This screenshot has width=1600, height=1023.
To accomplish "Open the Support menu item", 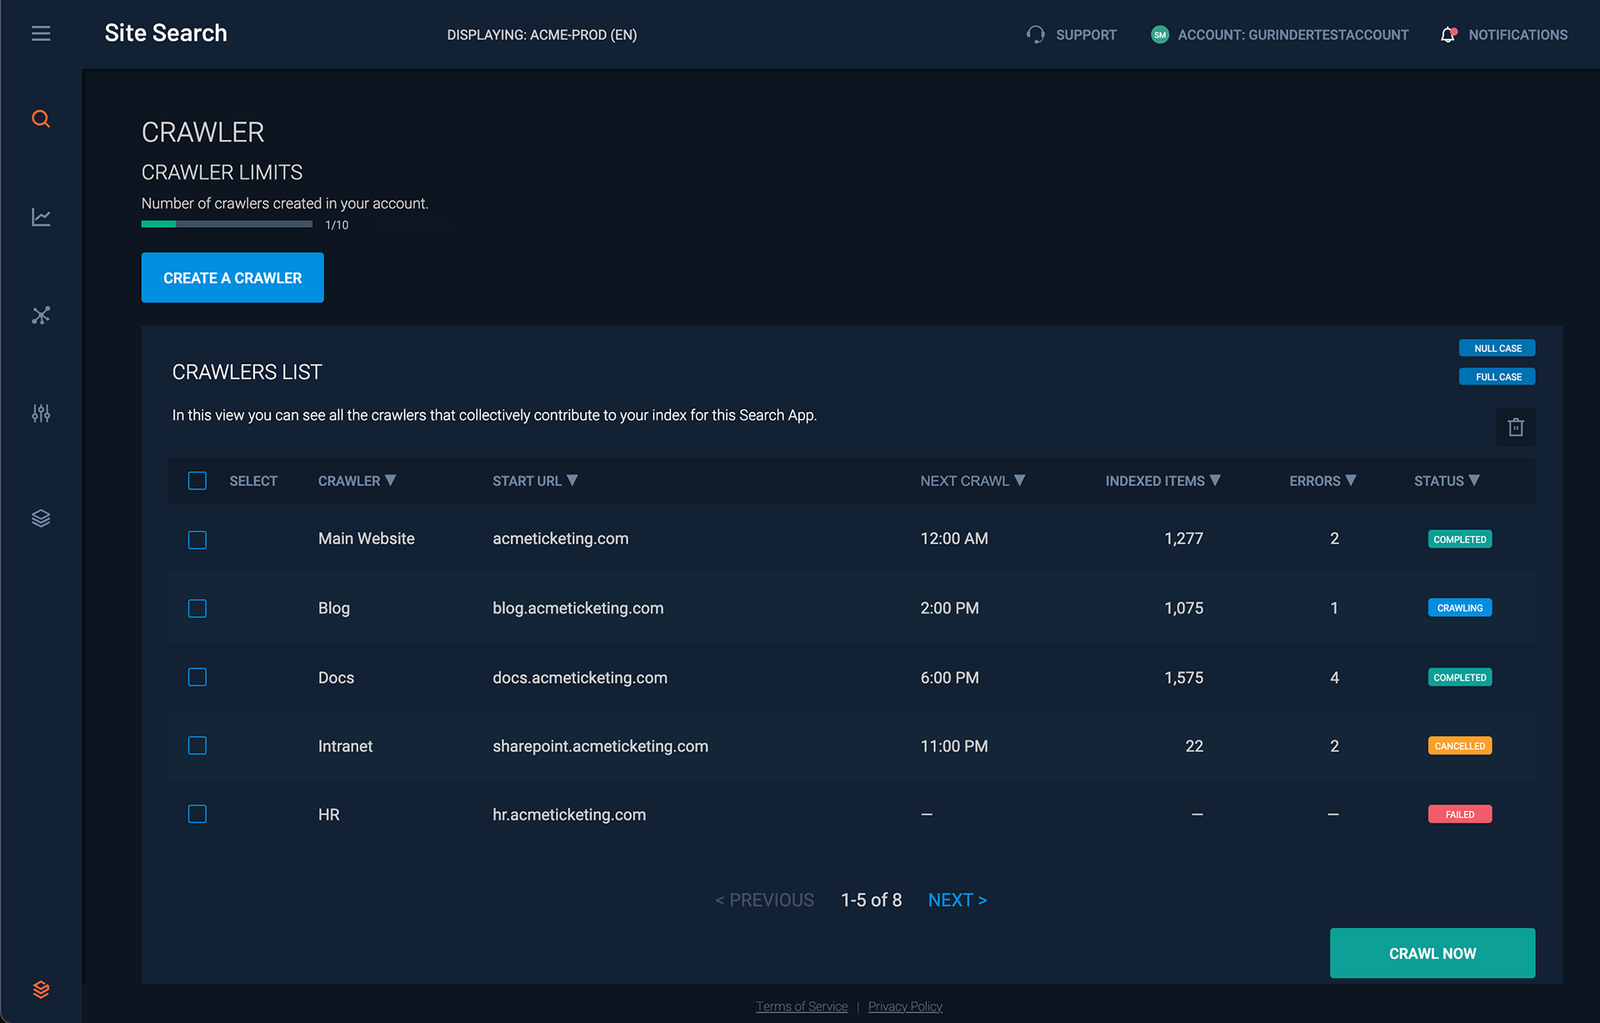I will (1086, 35).
